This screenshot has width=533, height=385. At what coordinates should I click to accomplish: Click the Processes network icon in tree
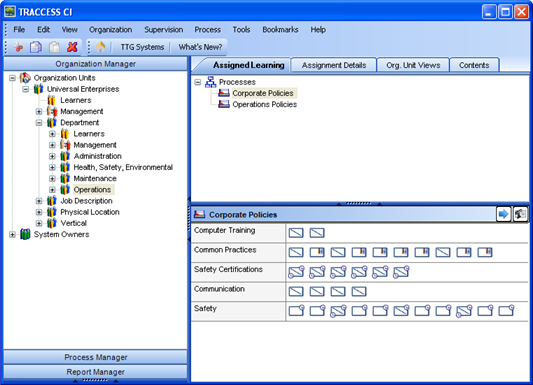[211, 82]
